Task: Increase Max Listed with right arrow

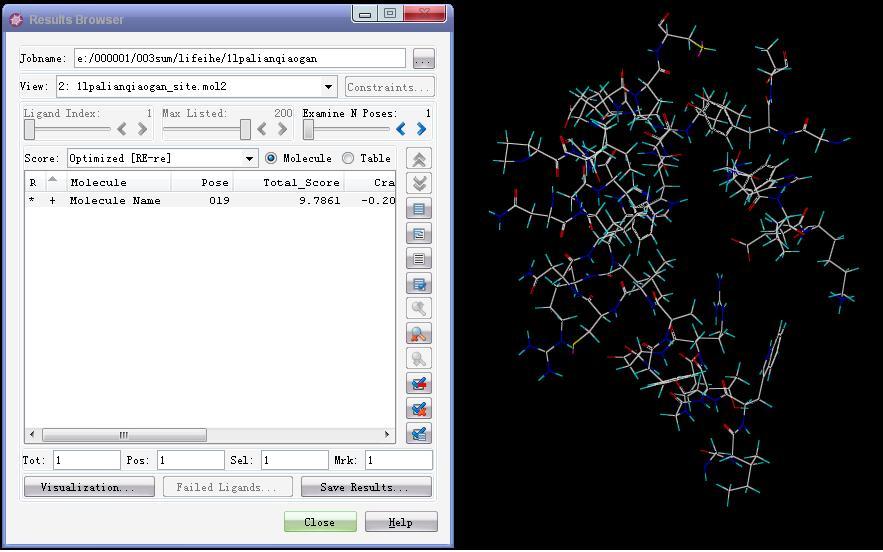Action: pyautogui.click(x=282, y=130)
